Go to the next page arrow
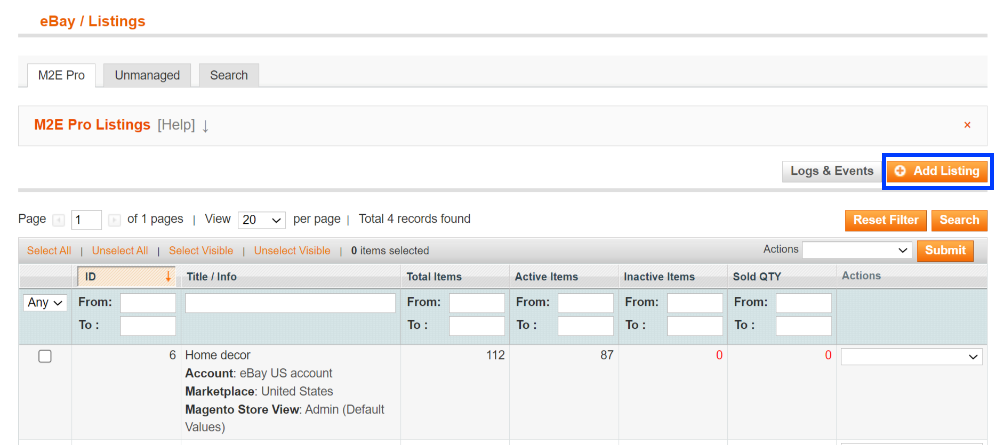The height and width of the screenshot is (445, 1004). [x=114, y=220]
